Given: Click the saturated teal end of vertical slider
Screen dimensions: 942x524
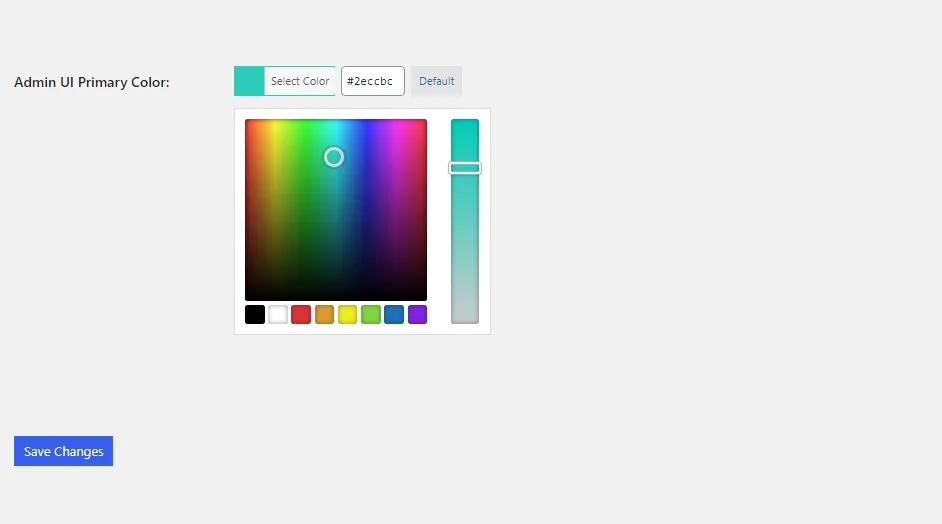Looking at the screenshot, I should (465, 125).
